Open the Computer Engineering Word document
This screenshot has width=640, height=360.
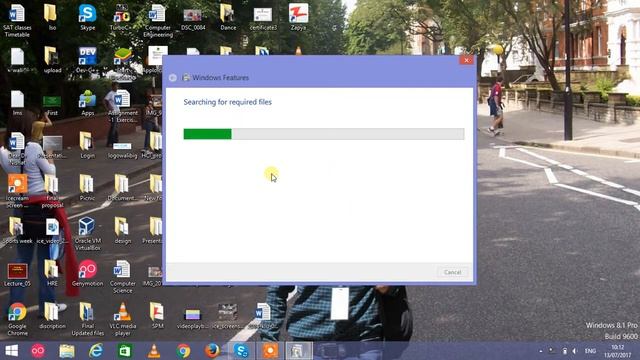(158, 20)
